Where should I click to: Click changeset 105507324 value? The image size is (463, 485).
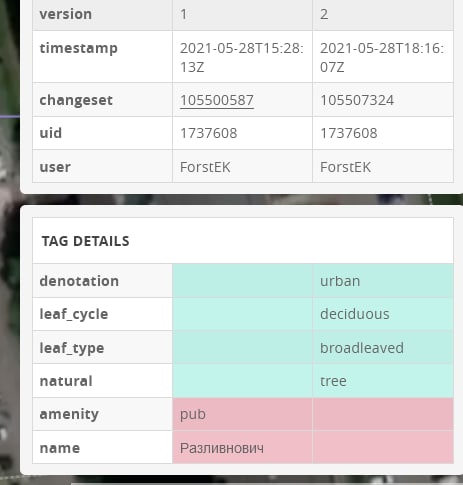tap(357, 100)
